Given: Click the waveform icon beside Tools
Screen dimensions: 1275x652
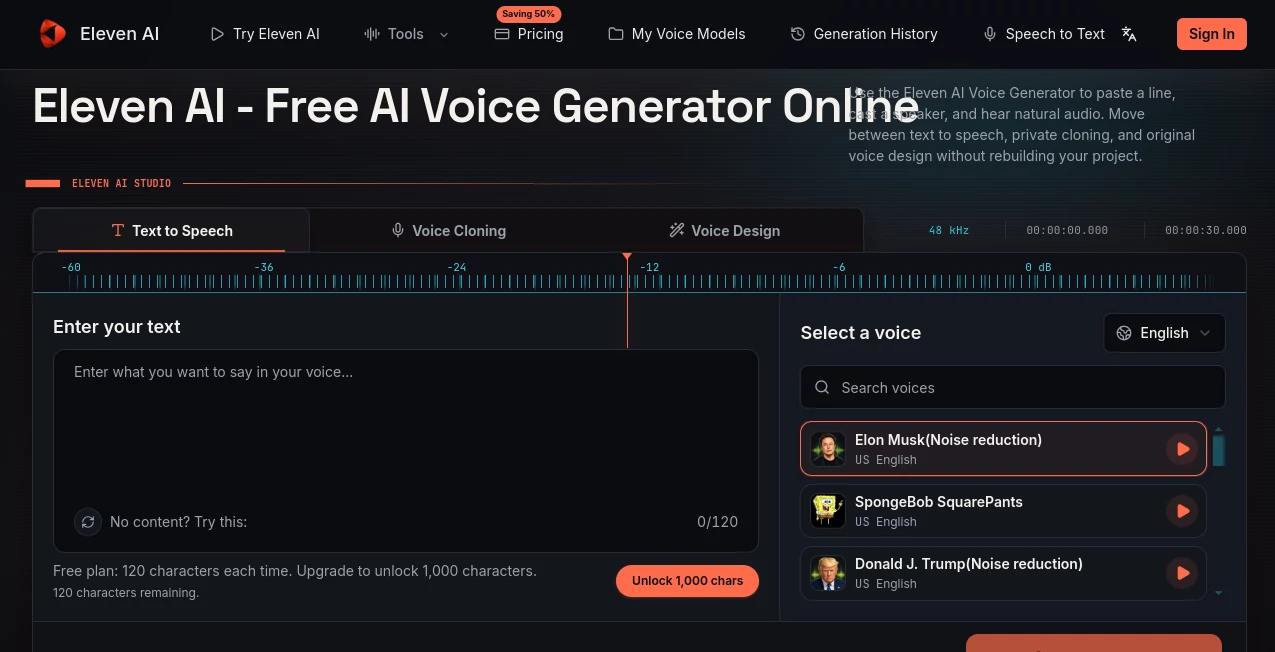Looking at the screenshot, I should (x=372, y=34).
